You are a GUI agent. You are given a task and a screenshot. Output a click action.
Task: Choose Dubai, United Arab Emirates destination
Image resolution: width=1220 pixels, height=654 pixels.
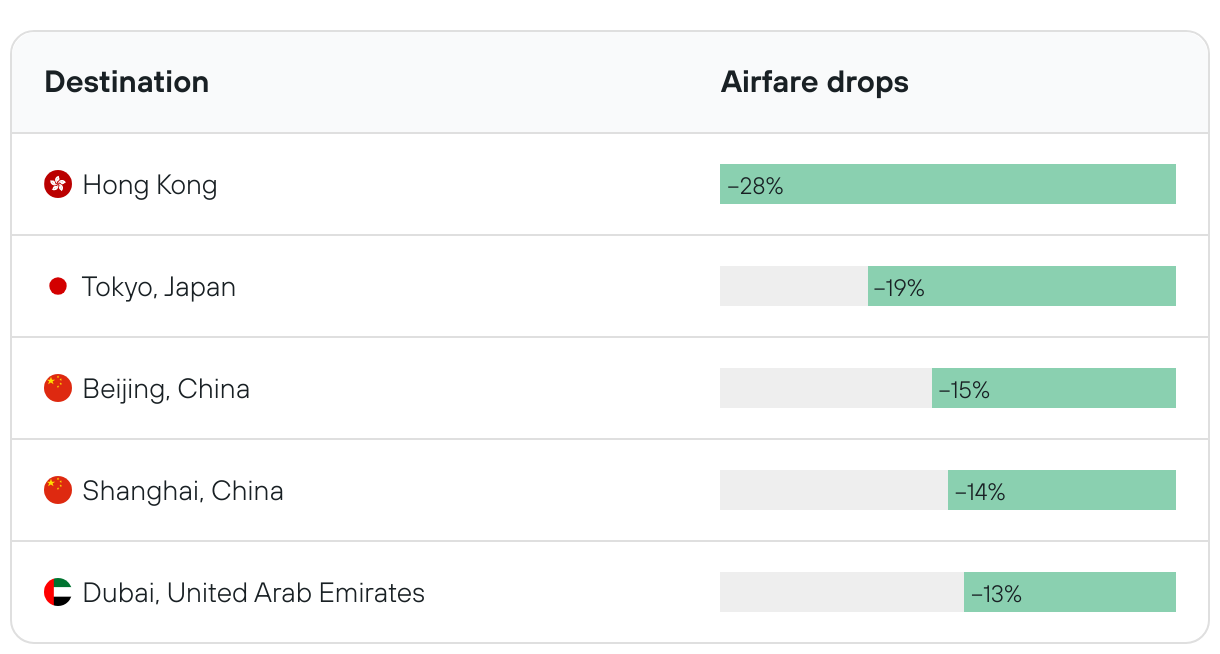coord(254,593)
